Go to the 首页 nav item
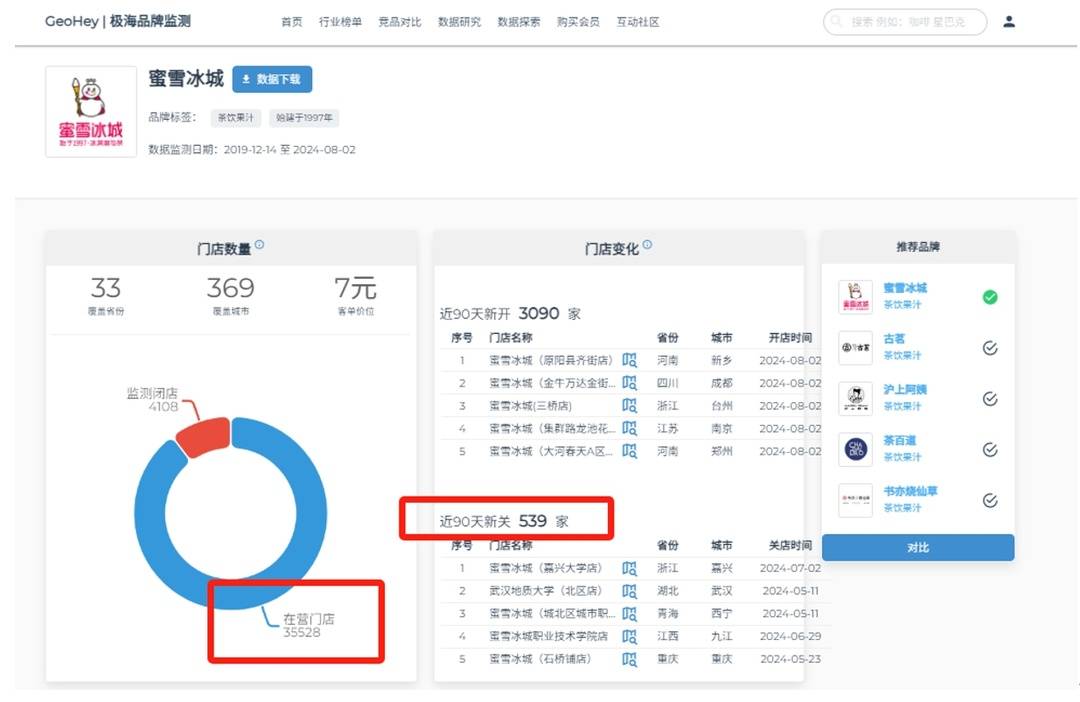Viewport: 1080px width, 702px height. [292, 22]
